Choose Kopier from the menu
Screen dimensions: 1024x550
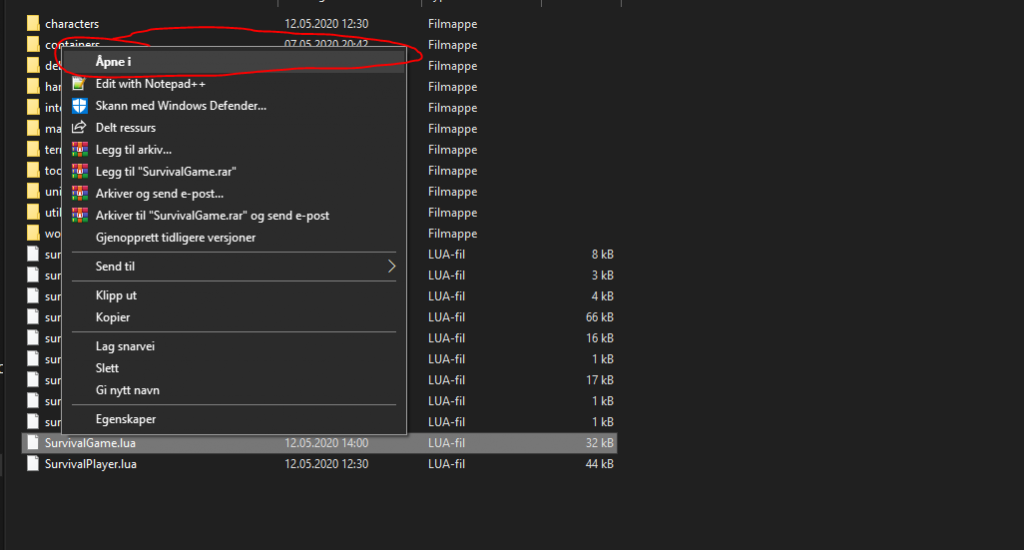pos(113,317)
